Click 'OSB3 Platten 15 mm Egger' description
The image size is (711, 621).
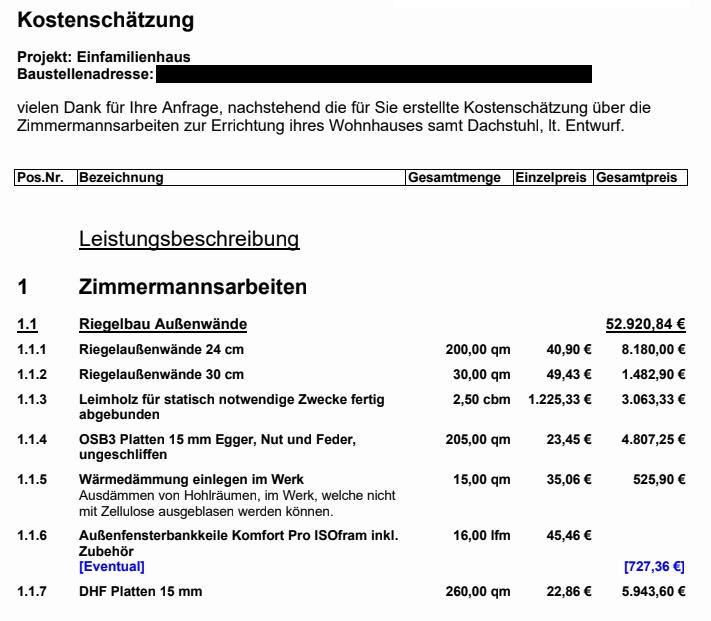pos(218,446)
